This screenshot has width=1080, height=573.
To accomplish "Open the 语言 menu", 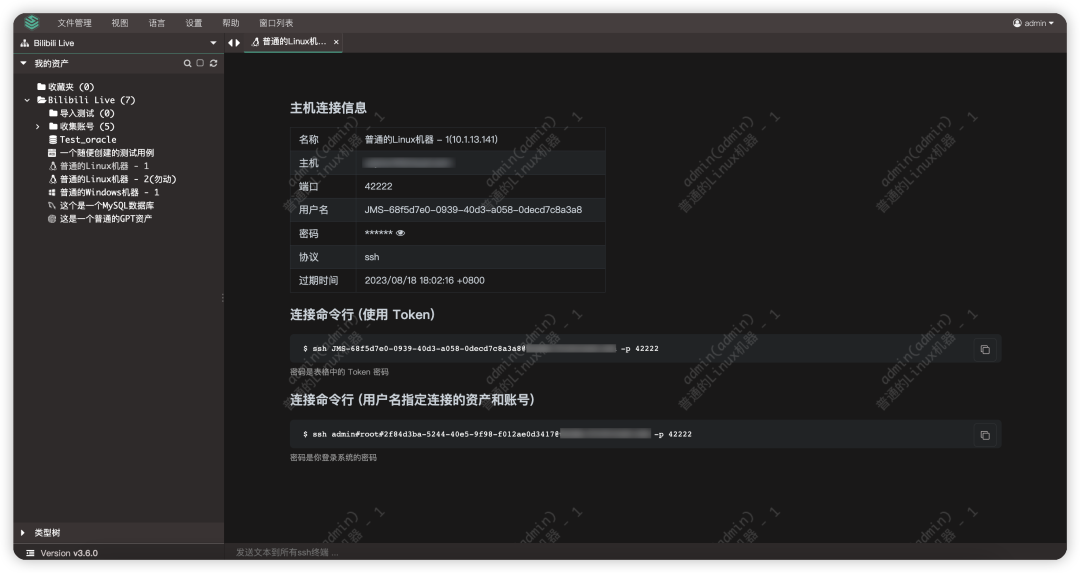I will (x=157, y=23).
